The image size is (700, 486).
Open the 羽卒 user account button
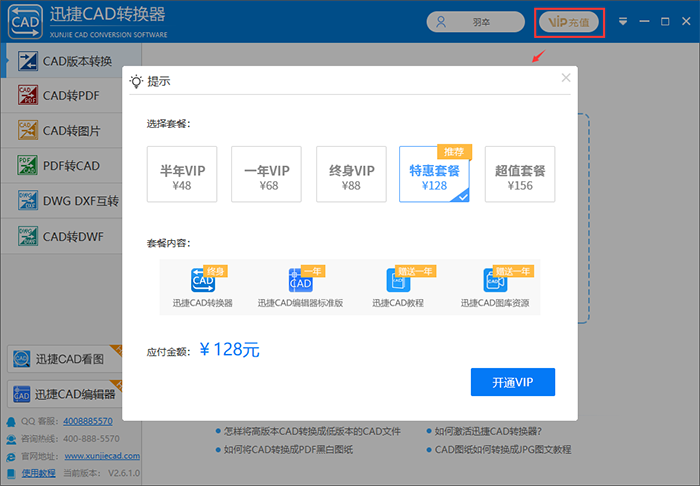click(475, 22)
